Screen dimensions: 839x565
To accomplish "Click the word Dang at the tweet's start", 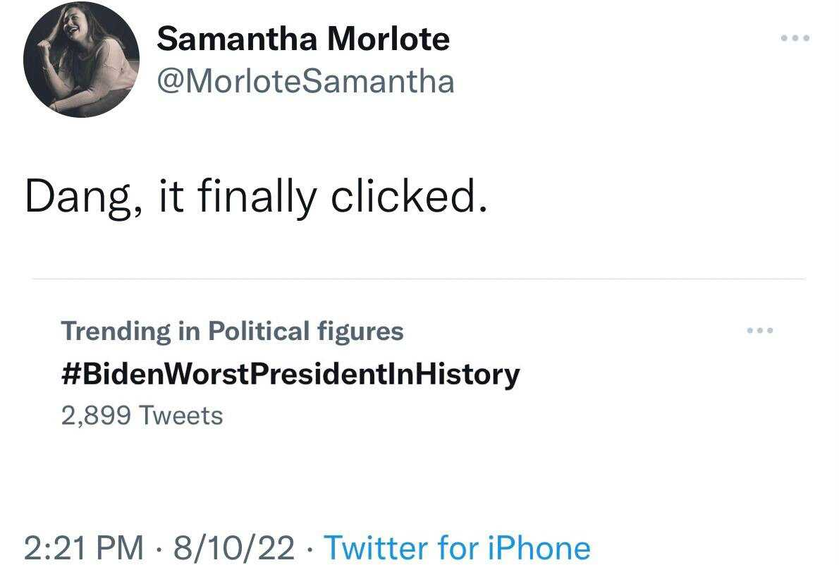I will 82,197.
